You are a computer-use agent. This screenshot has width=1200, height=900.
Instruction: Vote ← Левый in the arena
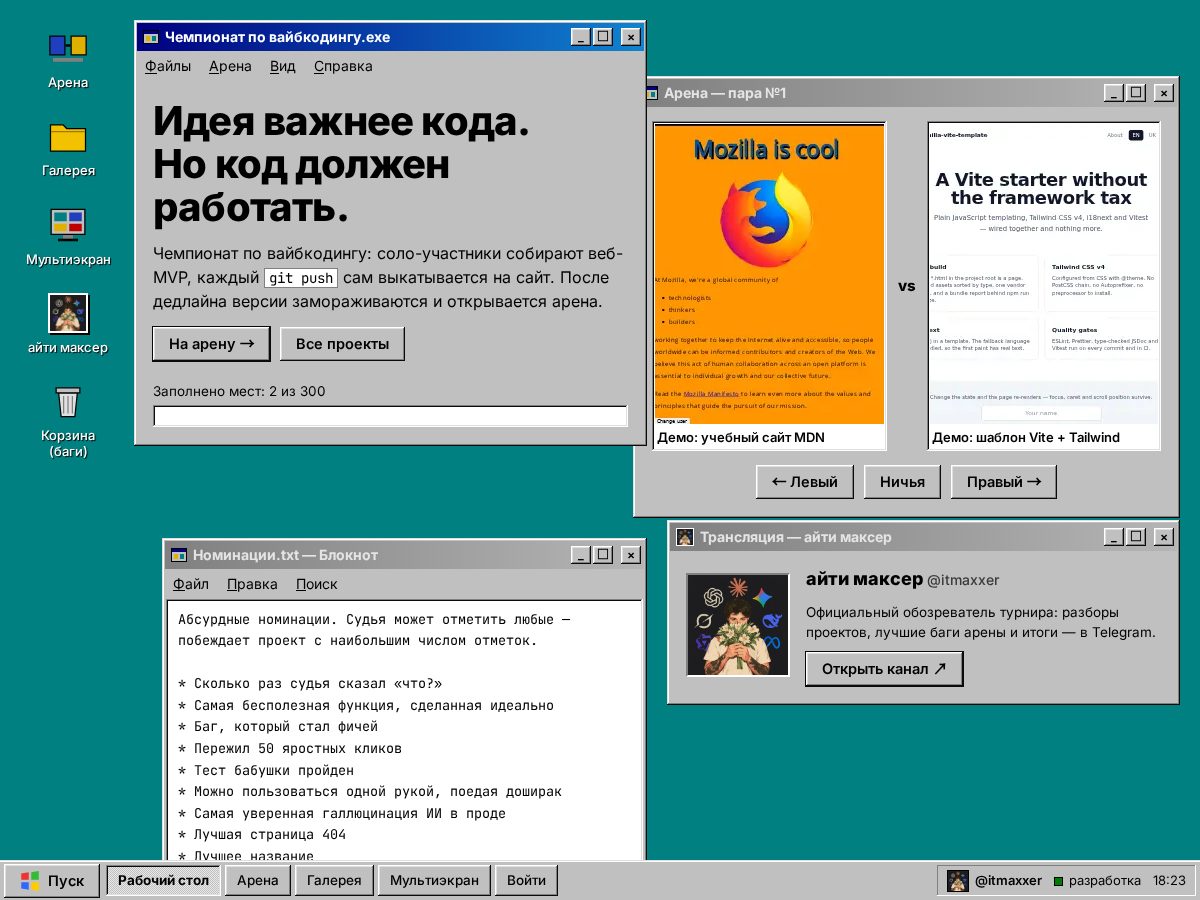pos(804,482)
